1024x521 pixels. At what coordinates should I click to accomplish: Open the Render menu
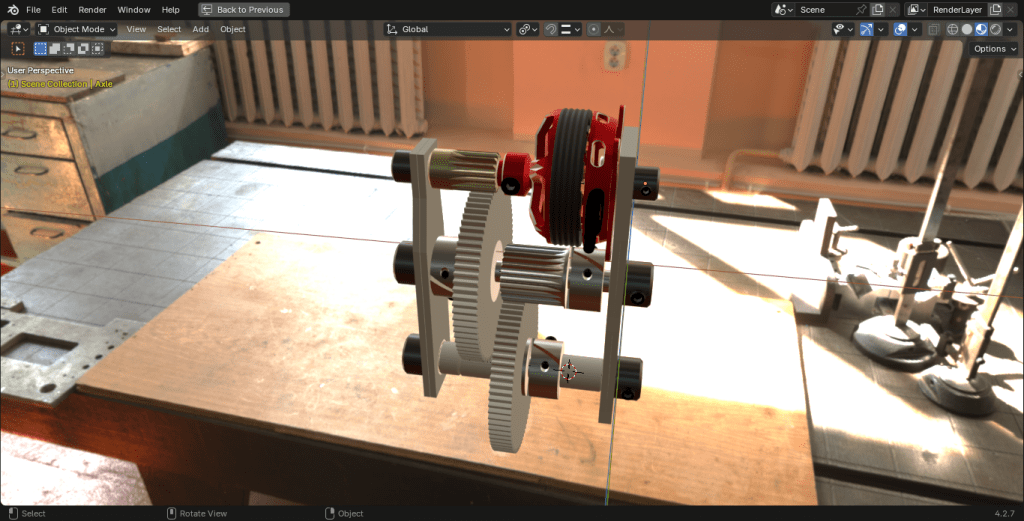click(92, 9)
